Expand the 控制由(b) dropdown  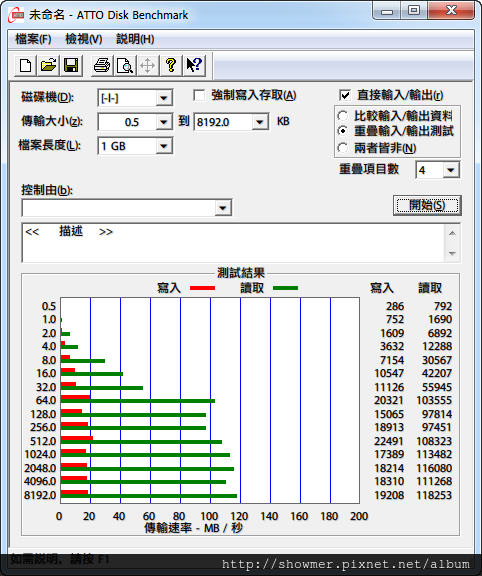(223, 208)
